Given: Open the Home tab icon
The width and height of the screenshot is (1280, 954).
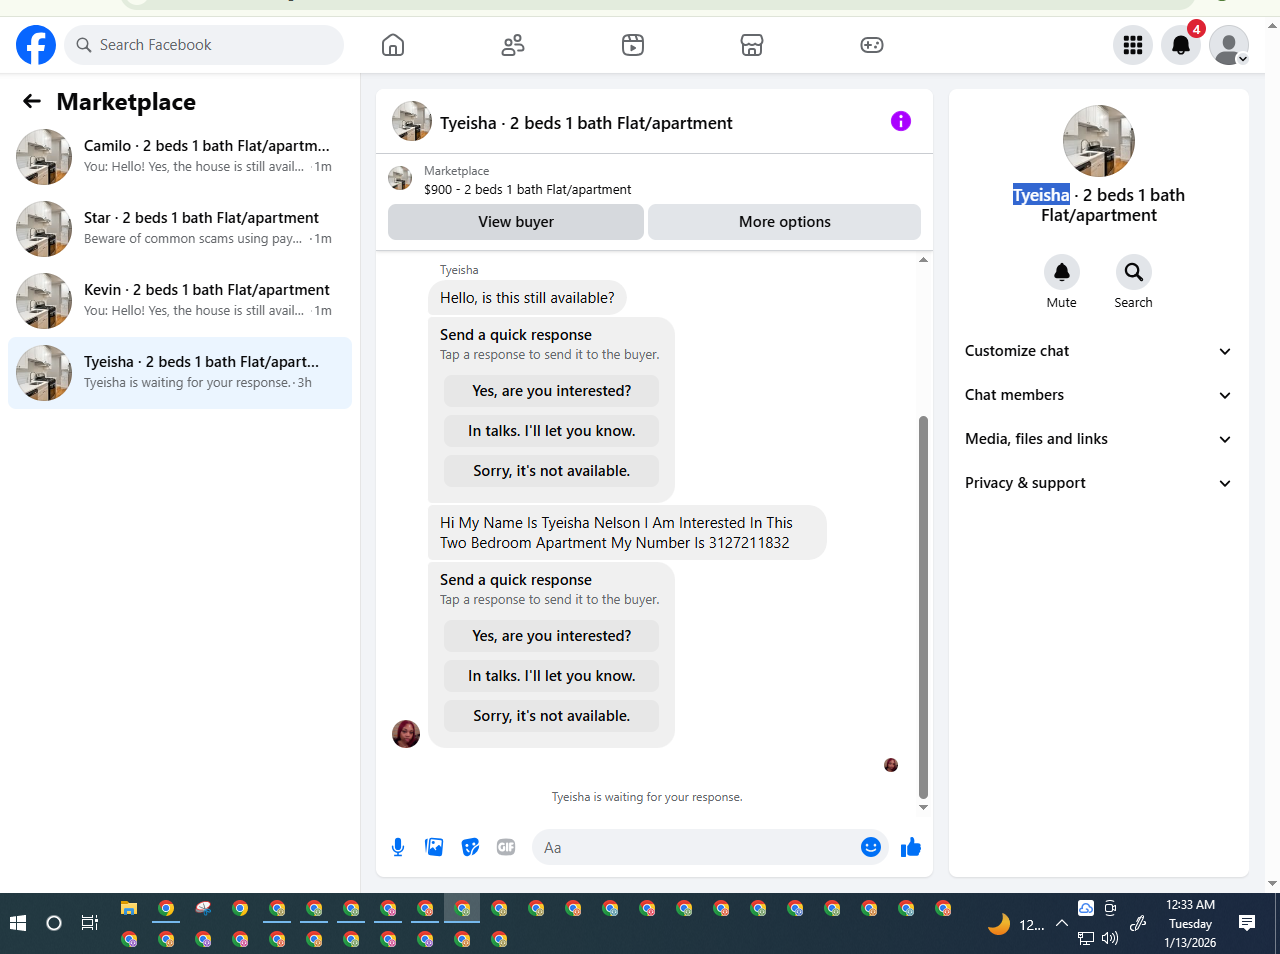Looking at the screenshot, I should pos(393,45).
